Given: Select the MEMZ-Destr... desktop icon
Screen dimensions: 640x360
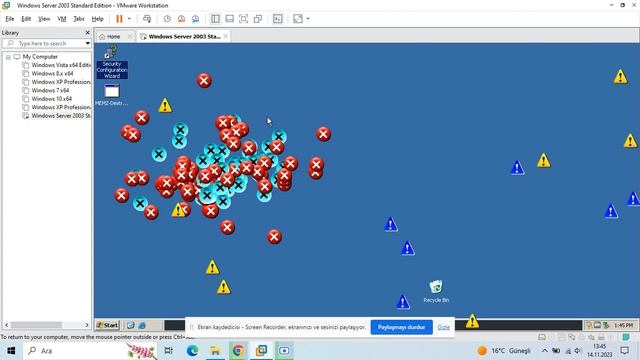Looking at the screenshot, I should [111, 95].
